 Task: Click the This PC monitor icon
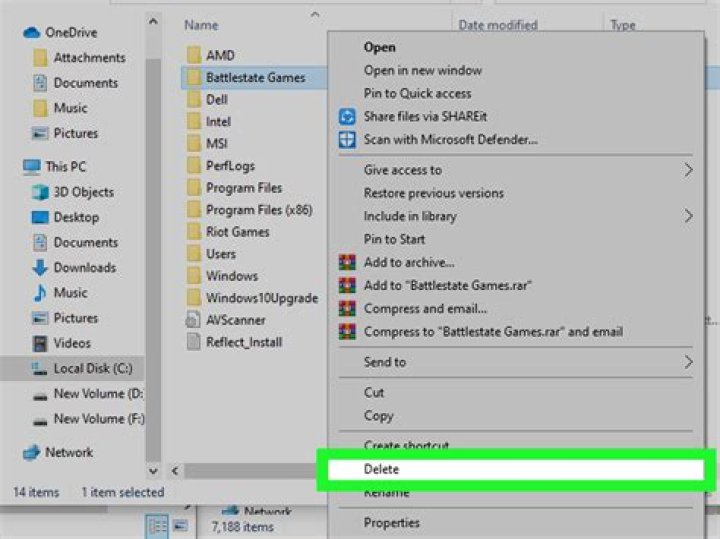tap(32, 167)
